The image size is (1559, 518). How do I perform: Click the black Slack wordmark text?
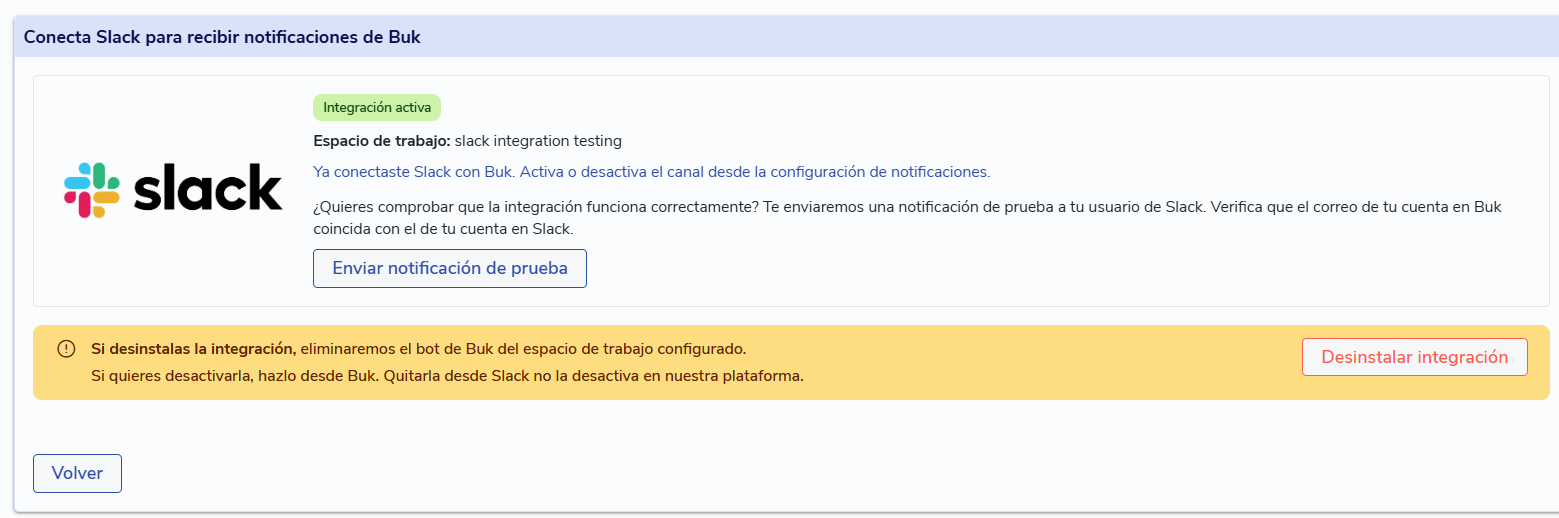pyautogui.click(x=208, y=188)
